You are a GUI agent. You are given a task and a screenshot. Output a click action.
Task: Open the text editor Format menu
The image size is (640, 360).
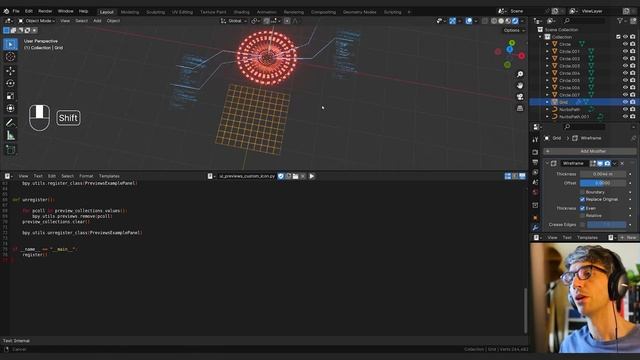coord(86,176)
